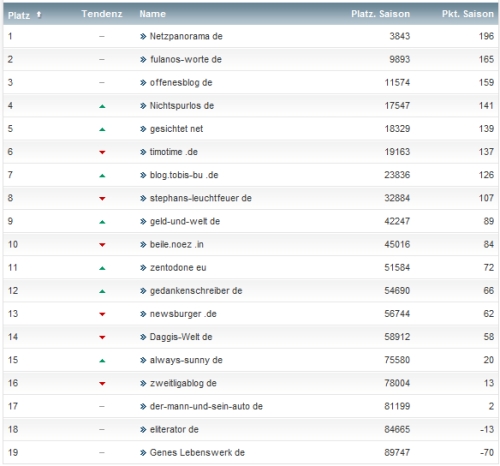
Task: Click green up arrow for Nichtspurlos de
Action: point(102,106)
